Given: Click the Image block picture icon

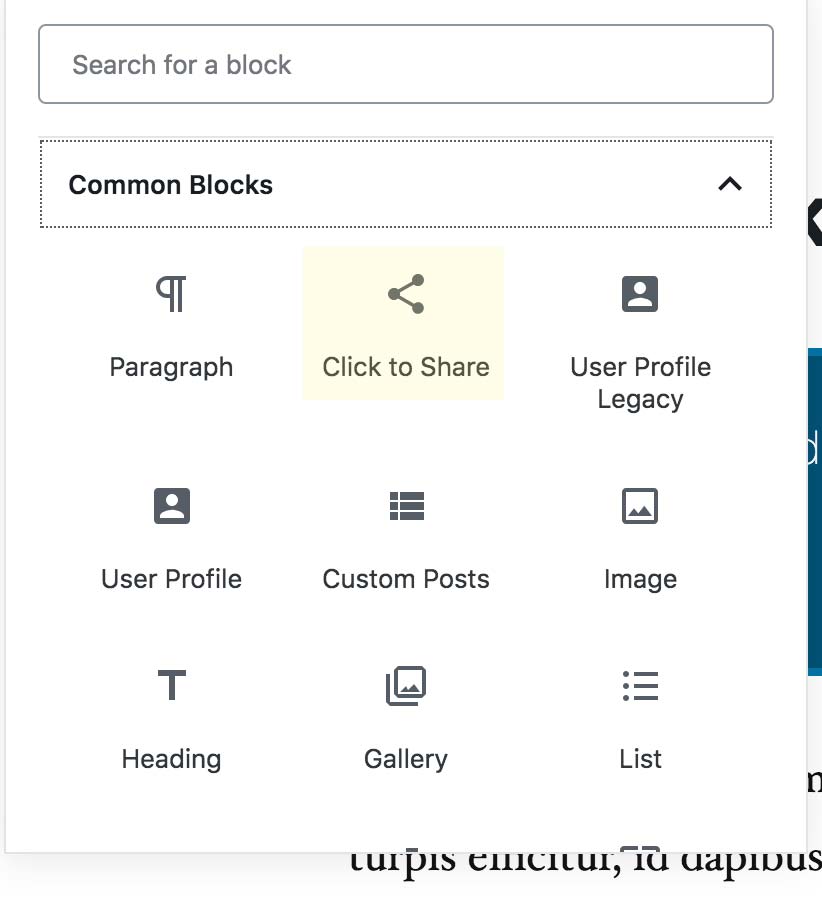Looking at the screenshot, I should [x=640, y=506].
